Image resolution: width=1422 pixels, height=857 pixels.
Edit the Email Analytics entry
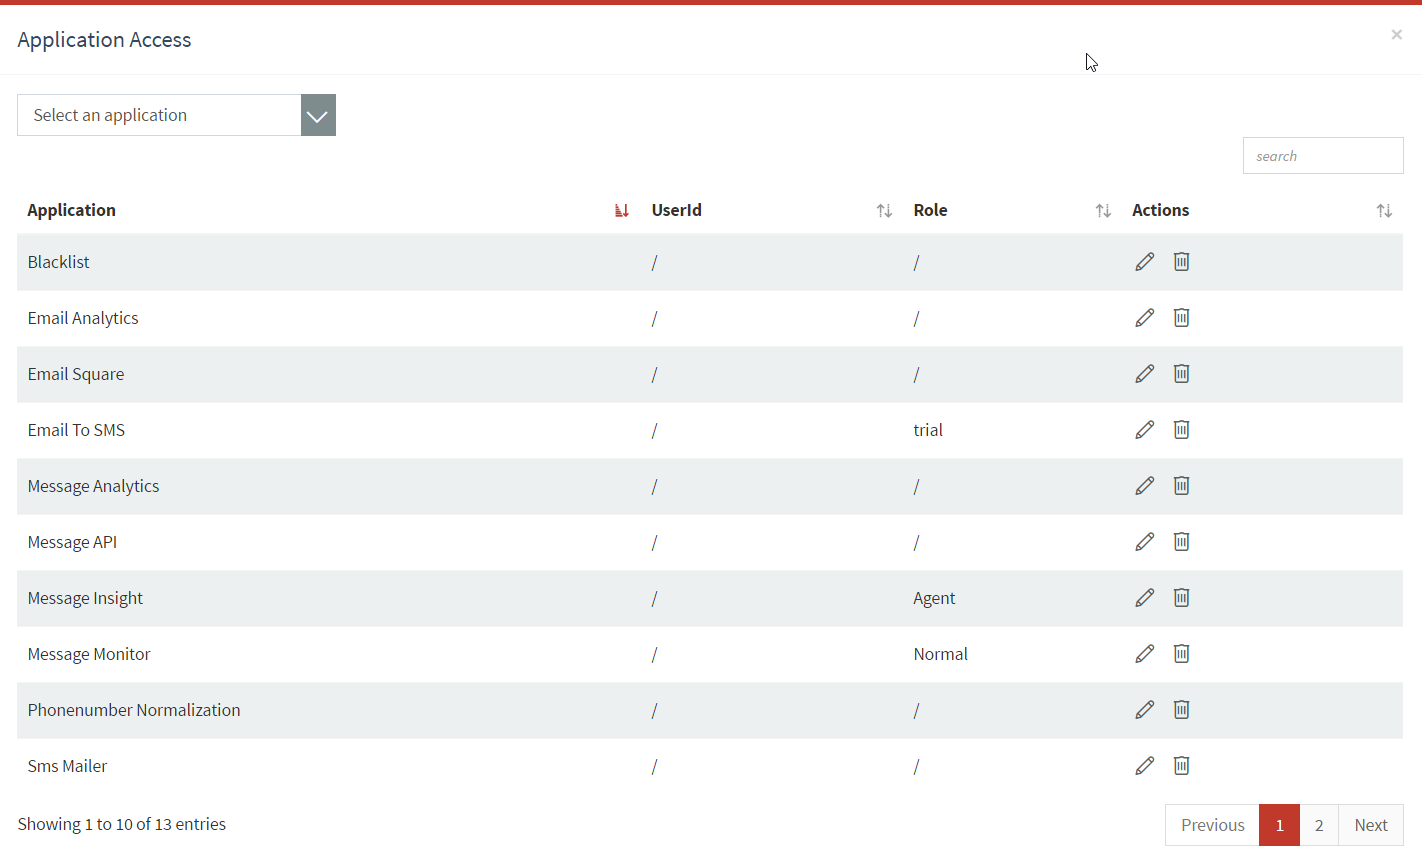[1145, 318]
